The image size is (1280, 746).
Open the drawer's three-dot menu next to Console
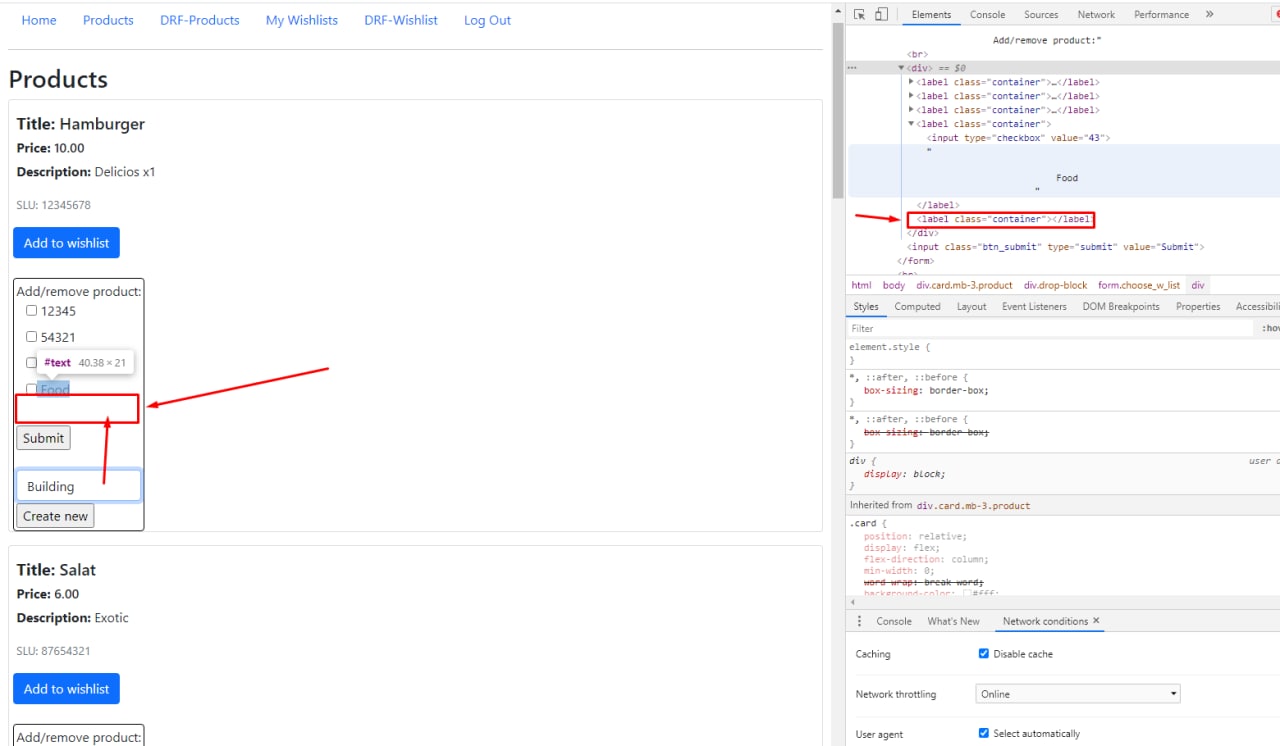point(859,621)
